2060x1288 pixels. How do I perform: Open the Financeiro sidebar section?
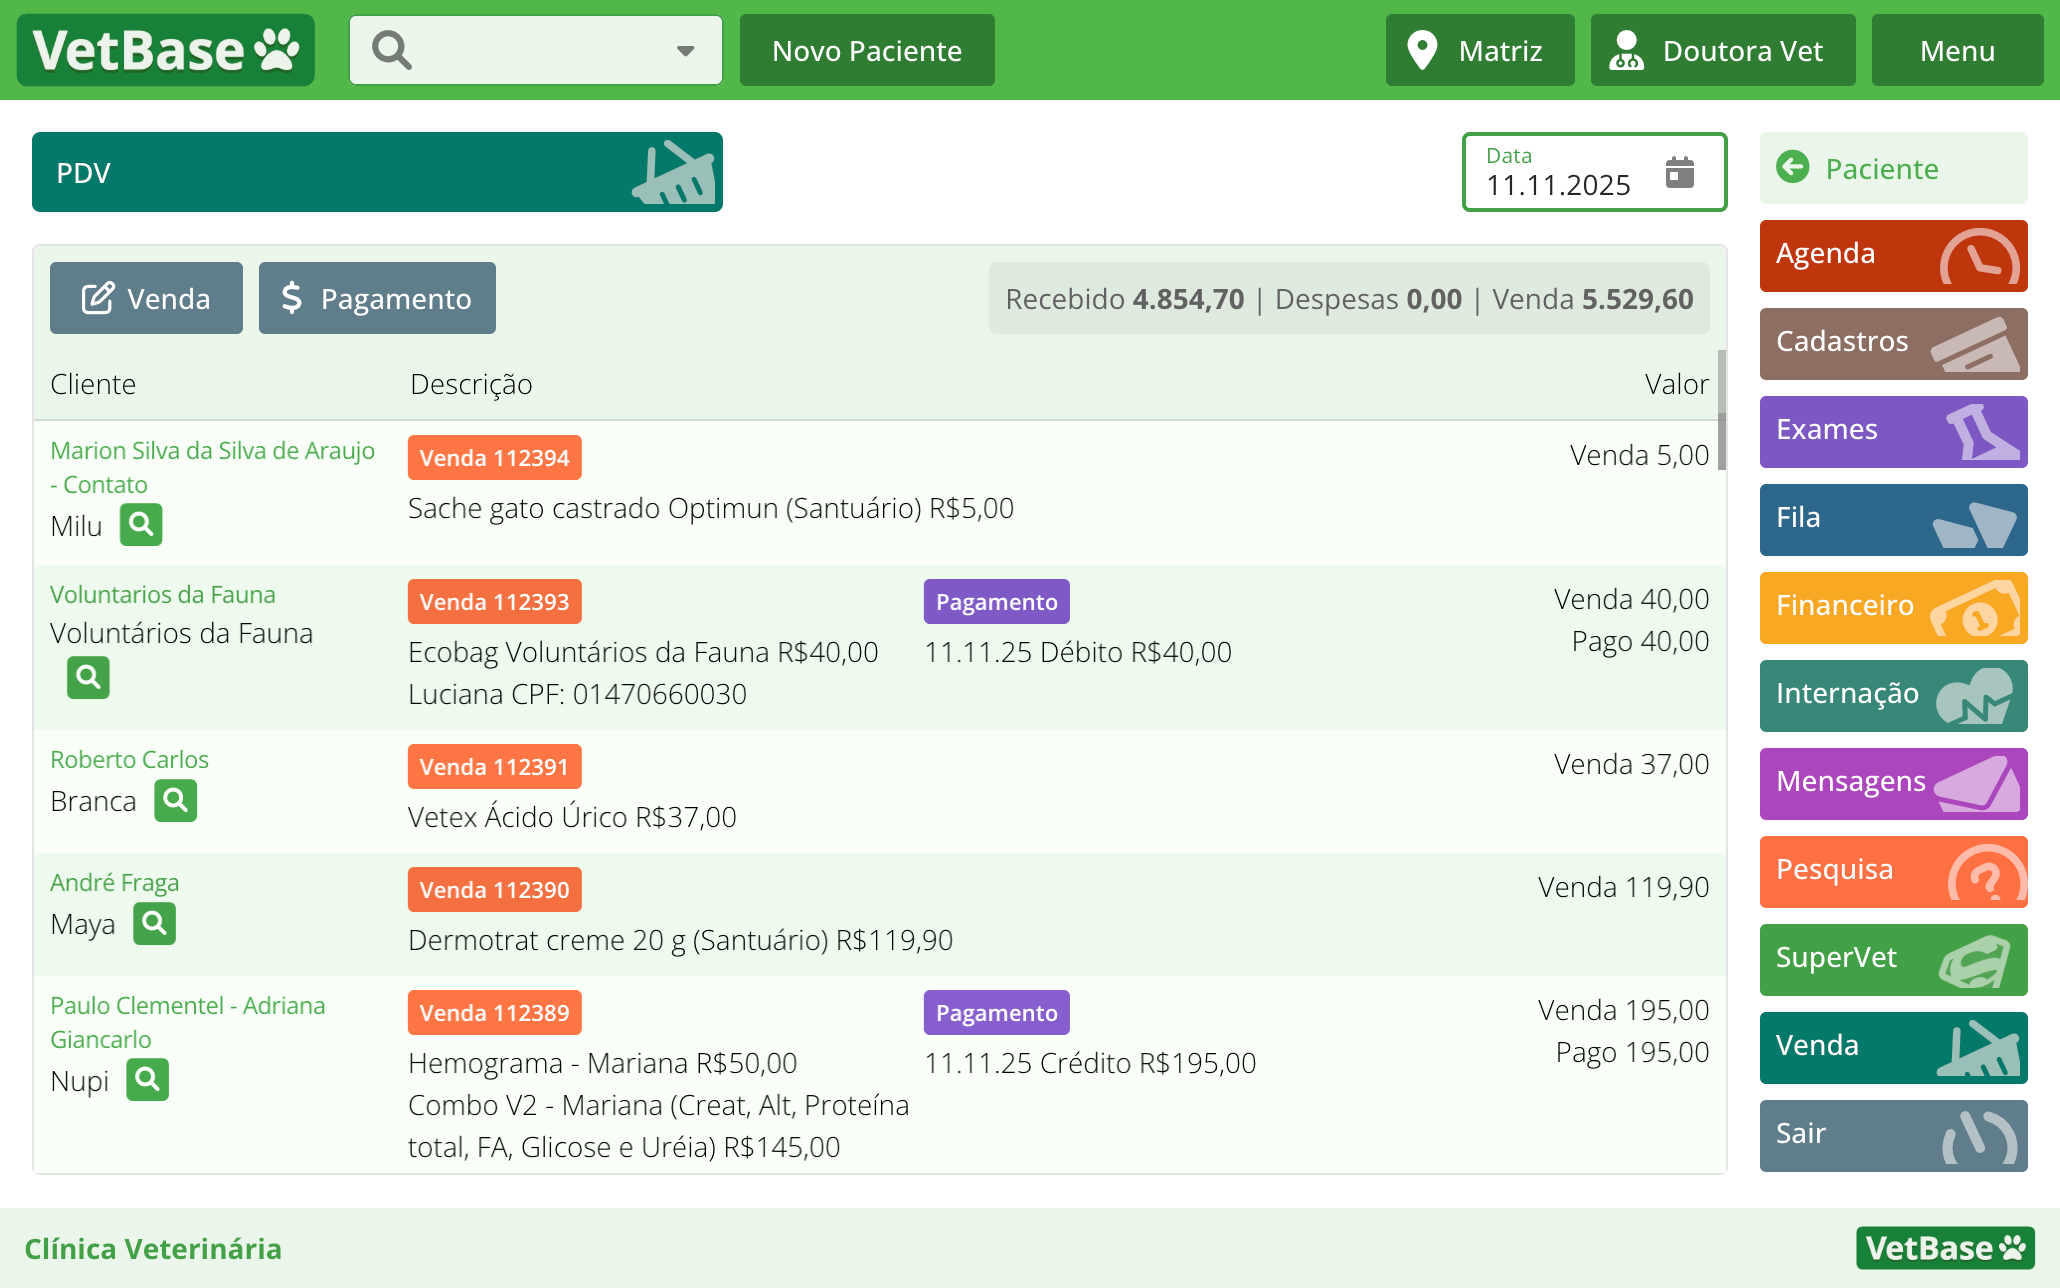(x=1893, y=607)
